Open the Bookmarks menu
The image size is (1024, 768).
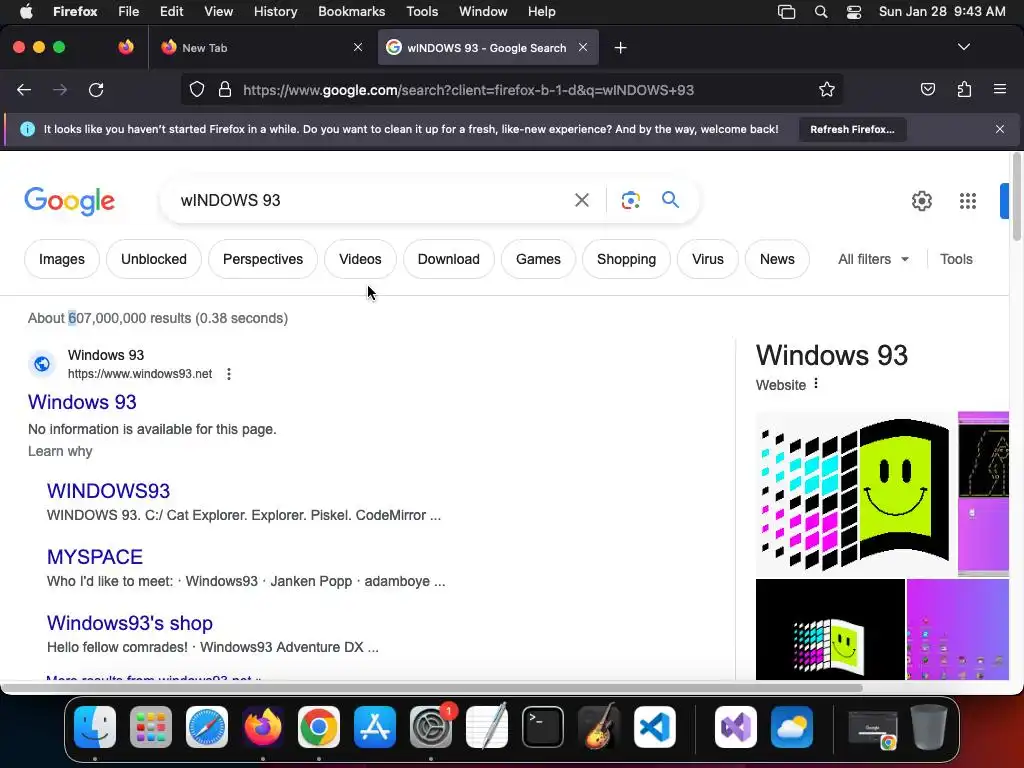point(351,12)
